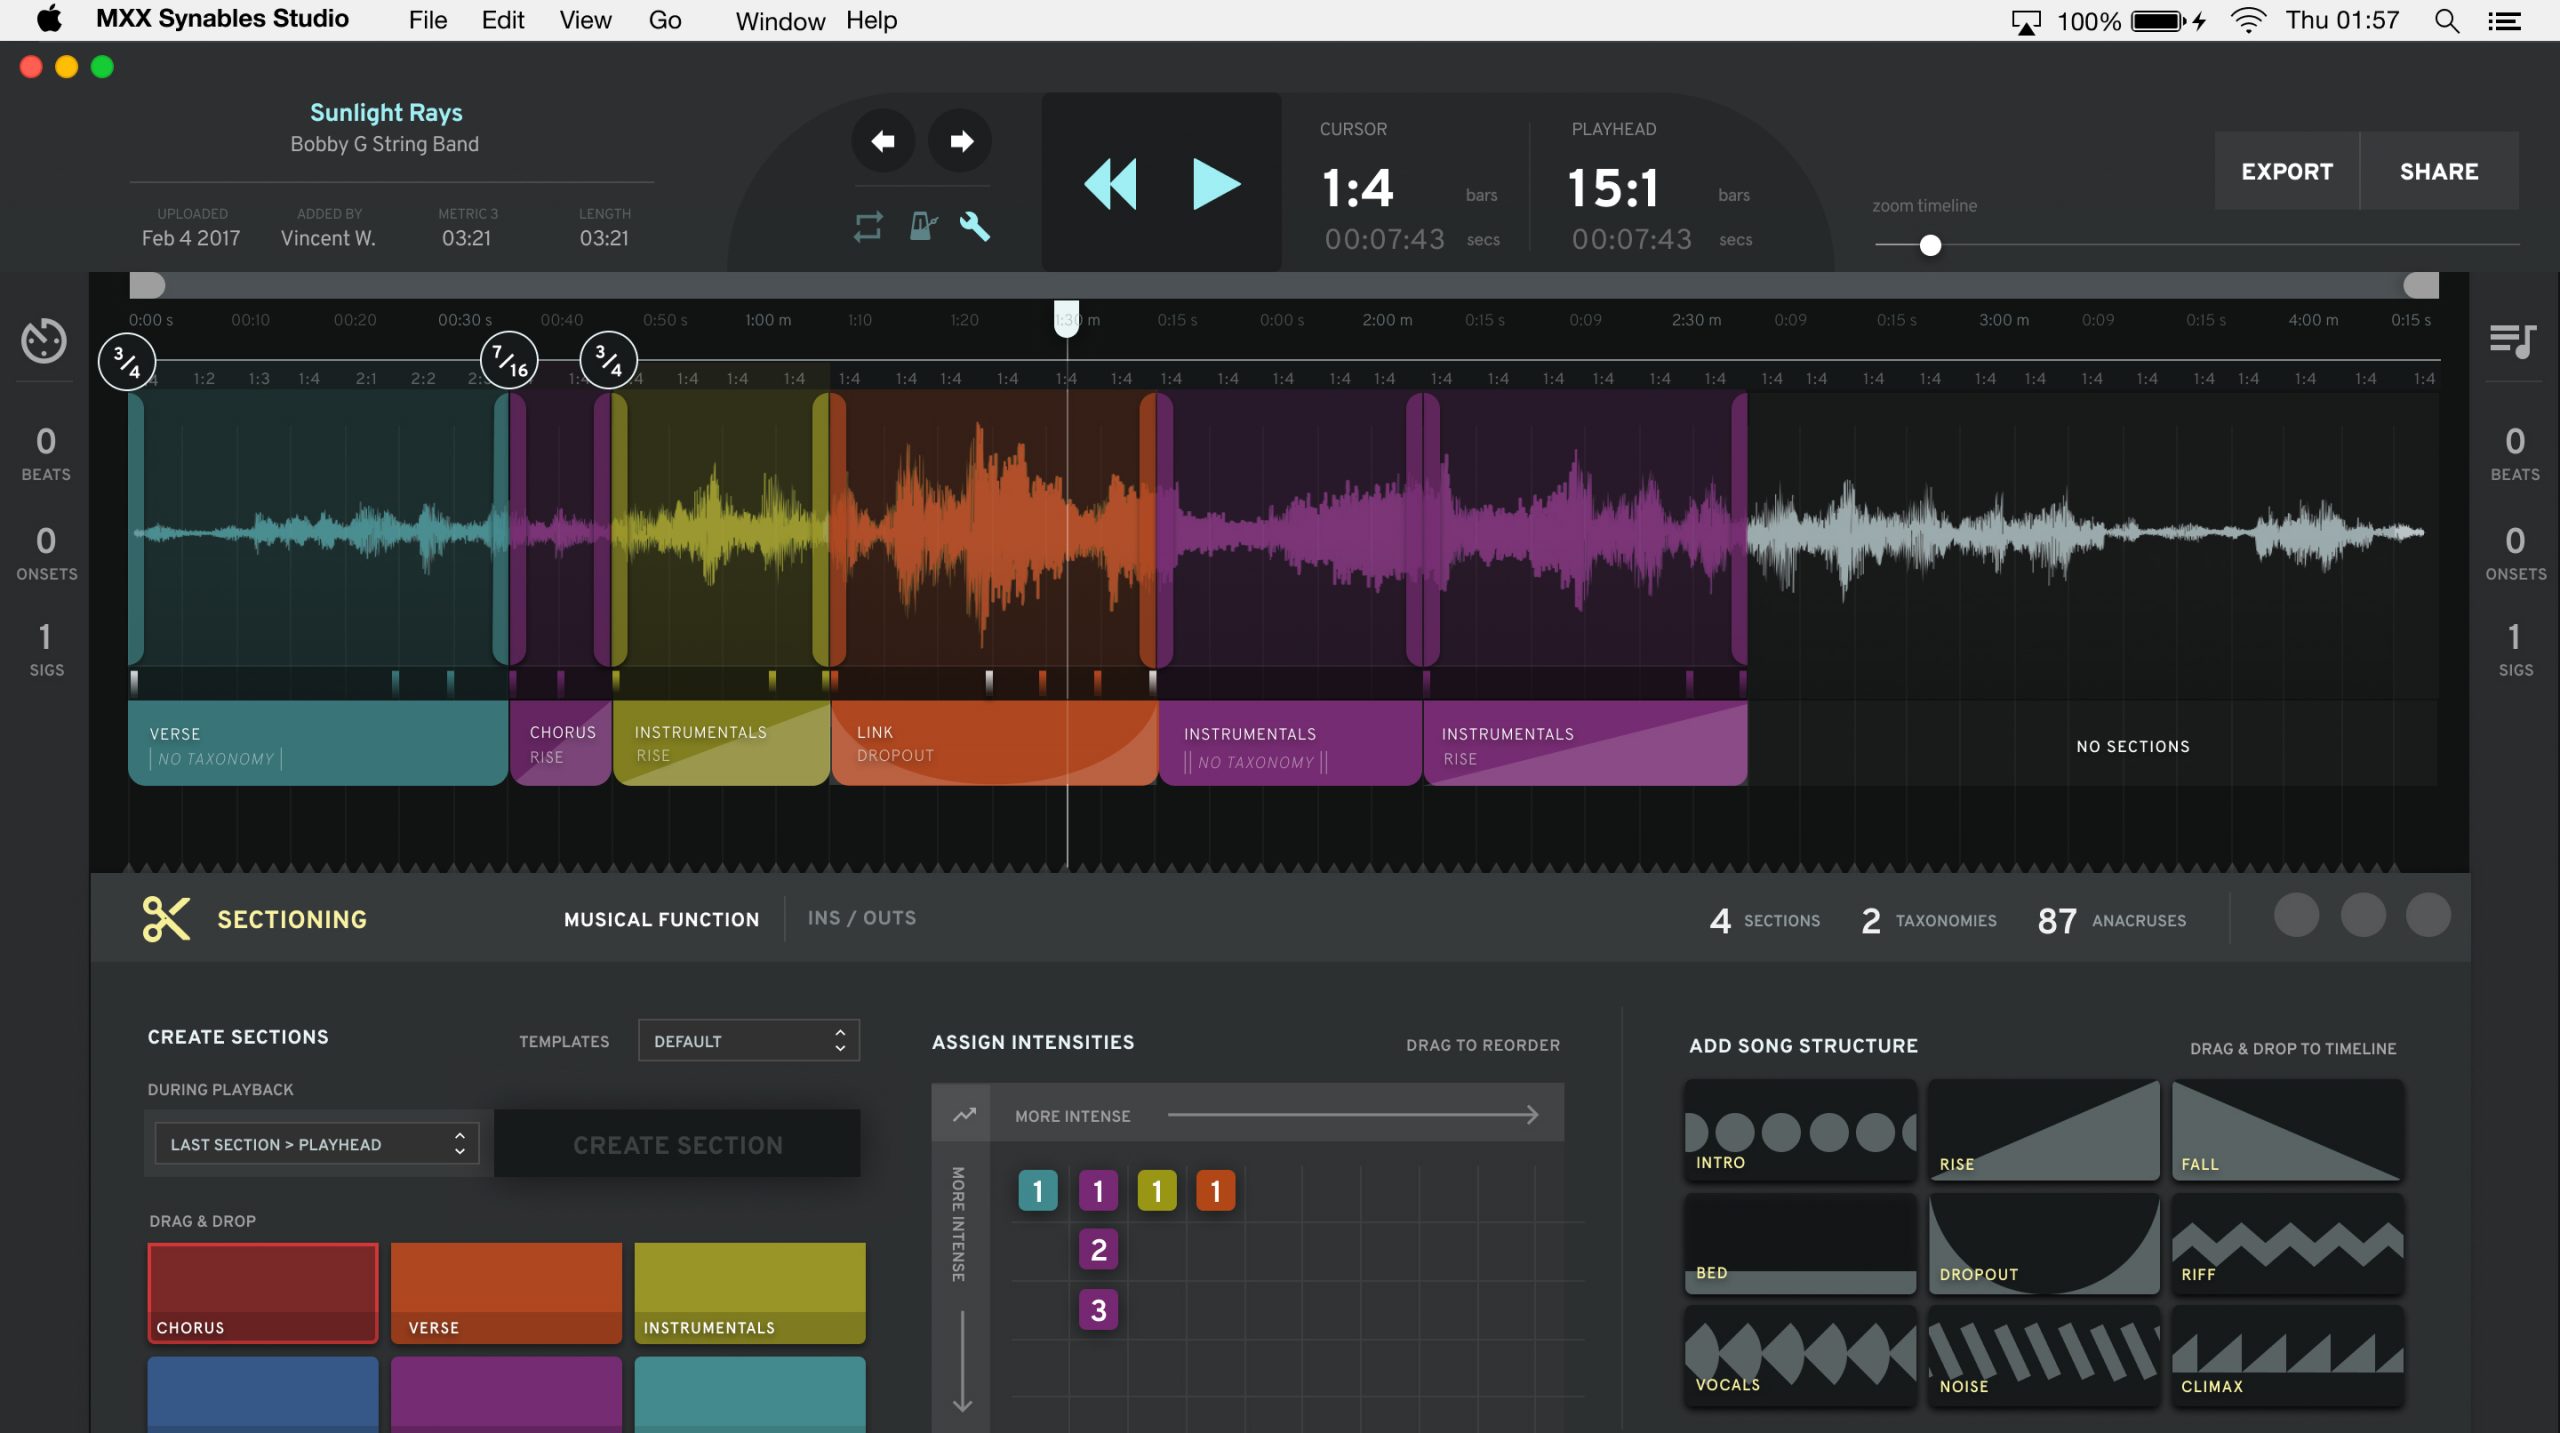
Task: Select the orange VERSE drag swatch
Action: tap(506, 1292)
